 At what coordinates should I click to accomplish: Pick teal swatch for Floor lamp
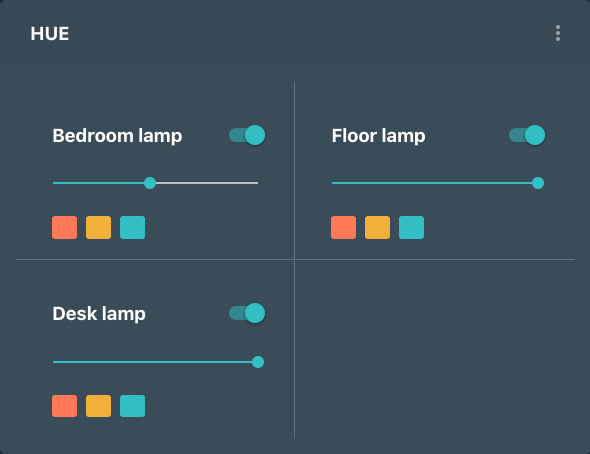[411, 228]
